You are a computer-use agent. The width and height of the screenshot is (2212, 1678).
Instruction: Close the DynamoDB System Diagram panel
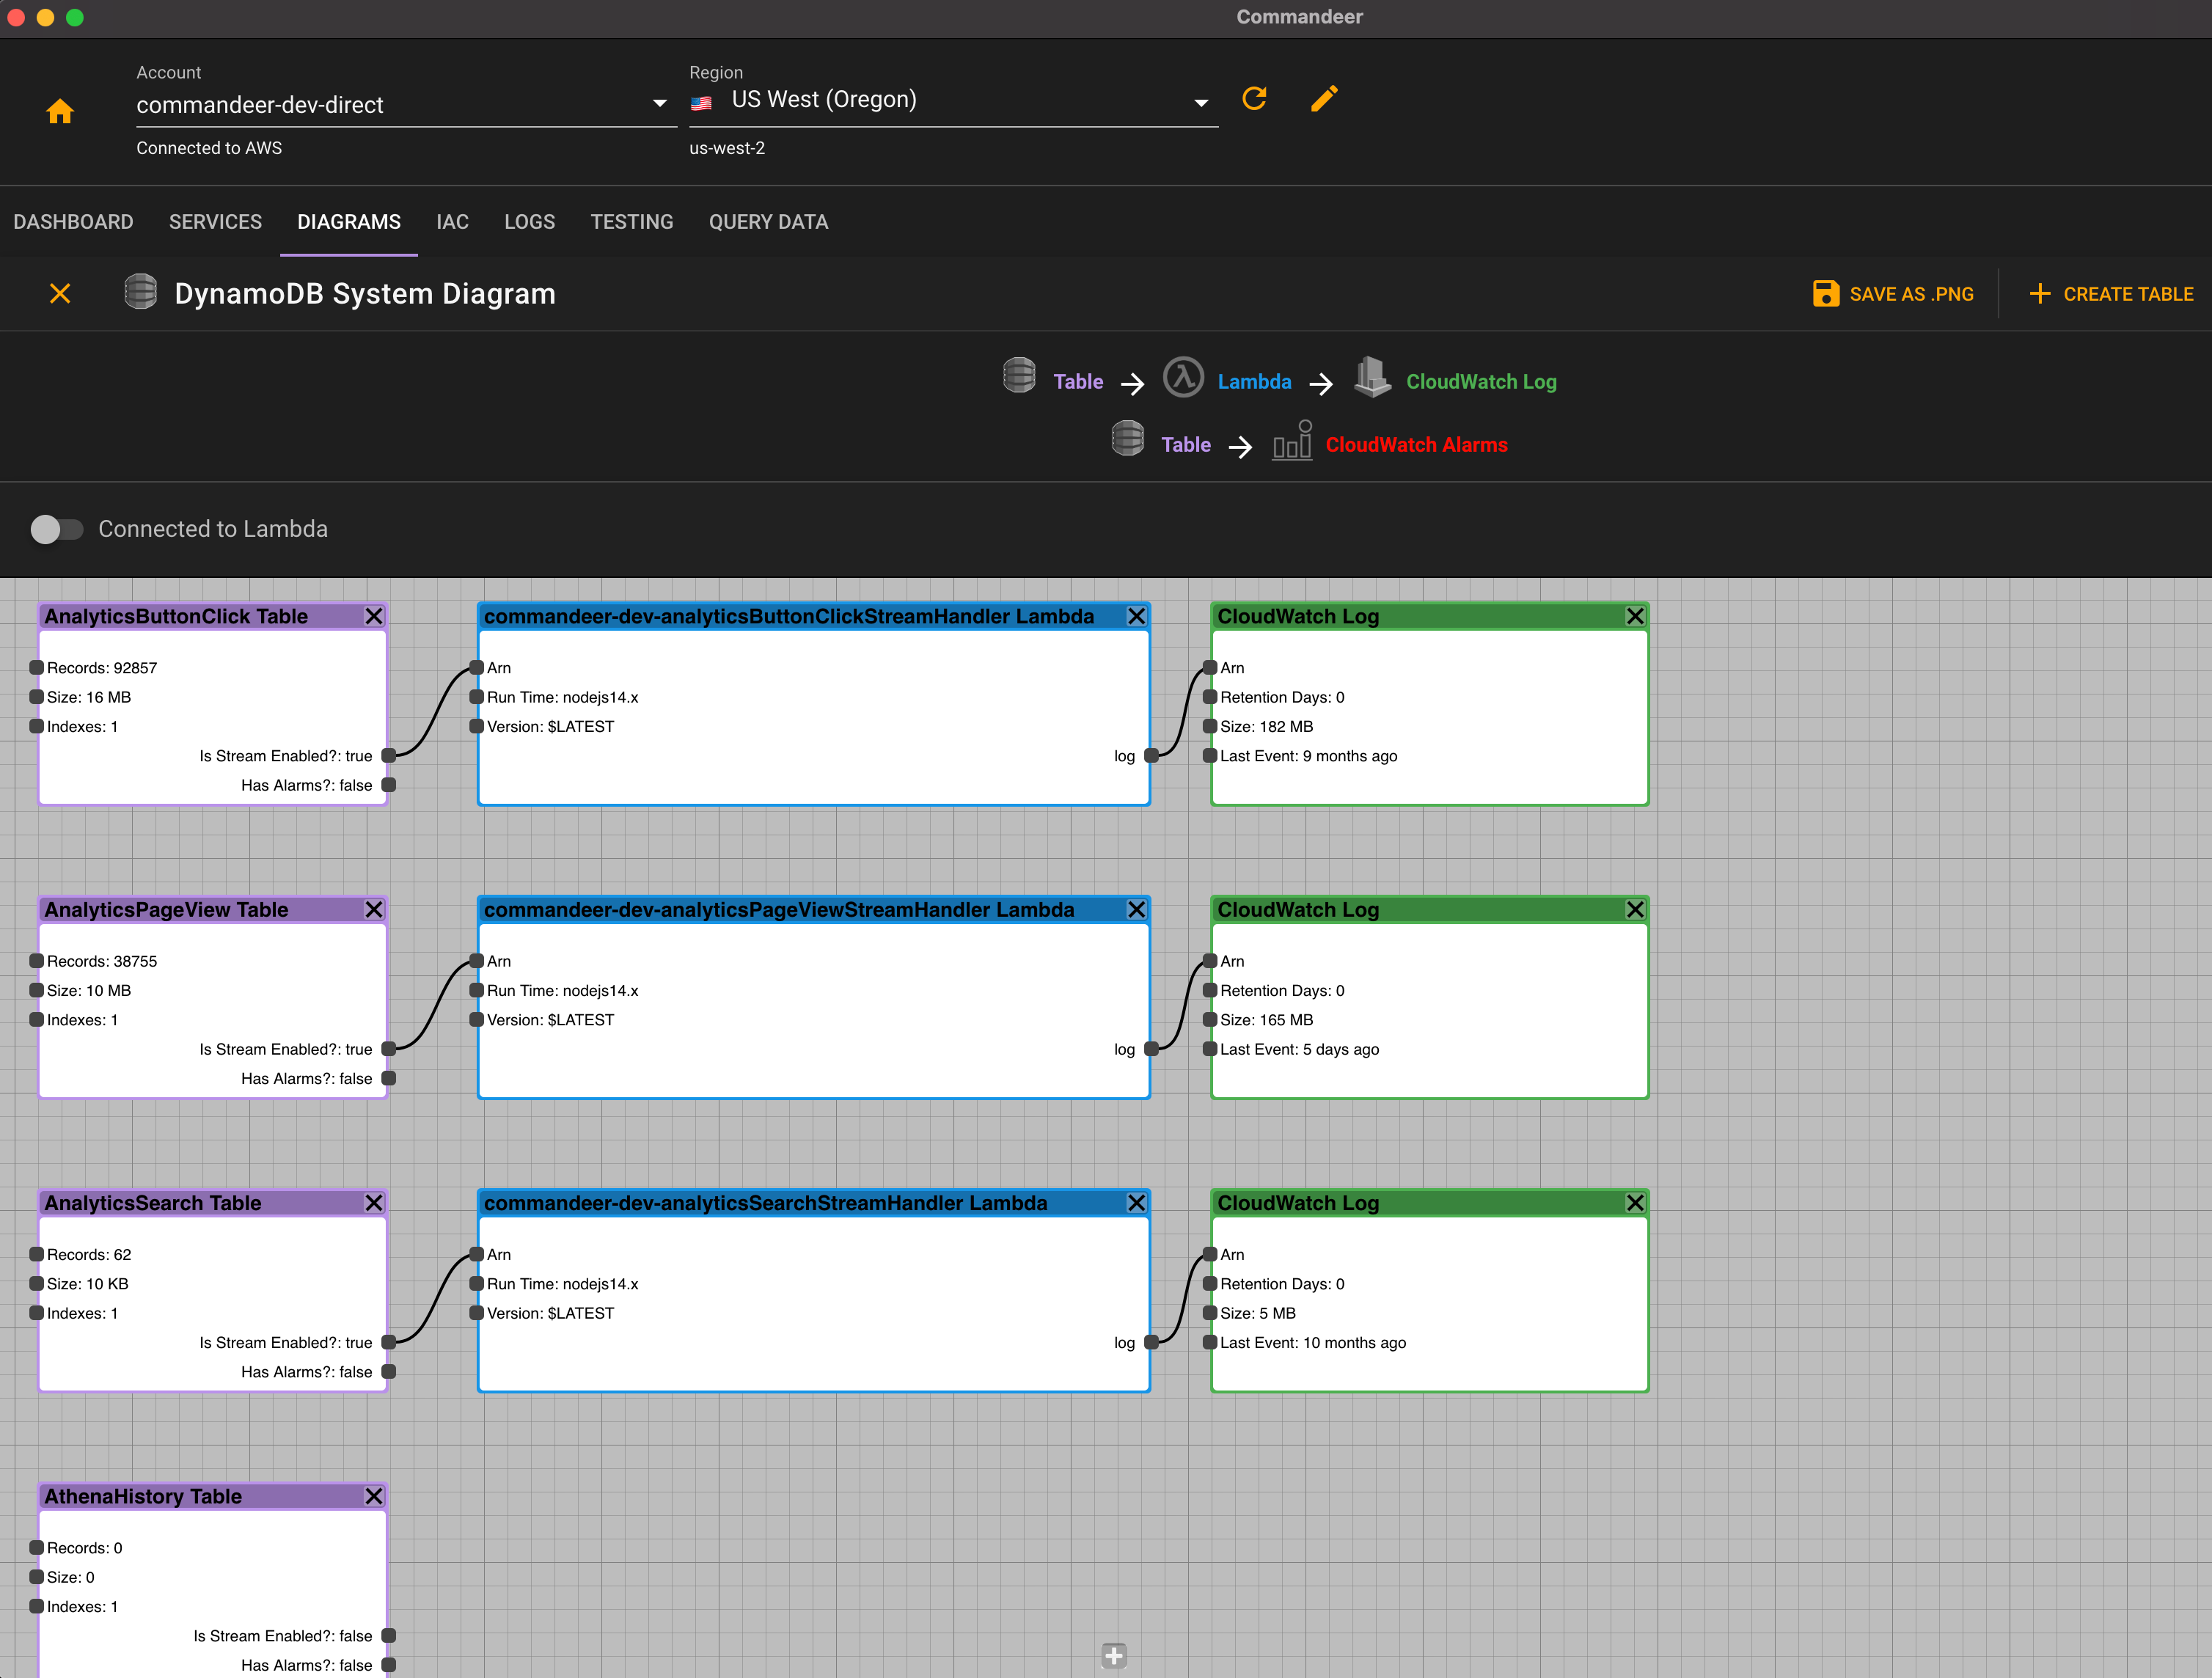point(60,293)
